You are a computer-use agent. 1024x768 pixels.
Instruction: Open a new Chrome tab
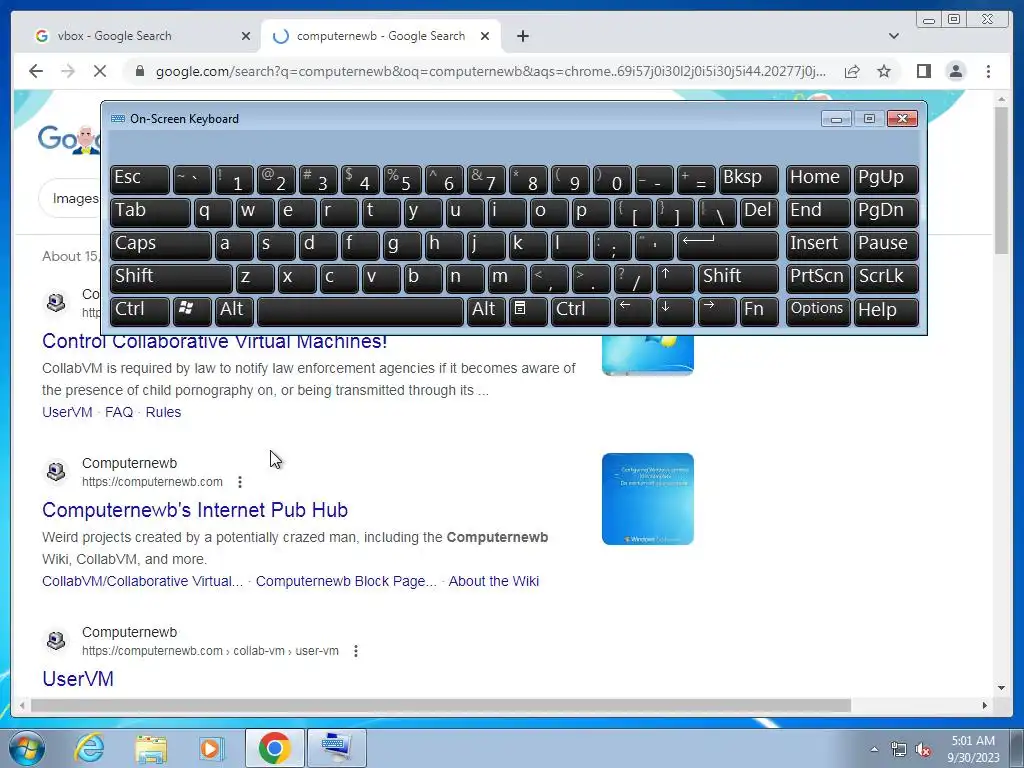[522, 36]
